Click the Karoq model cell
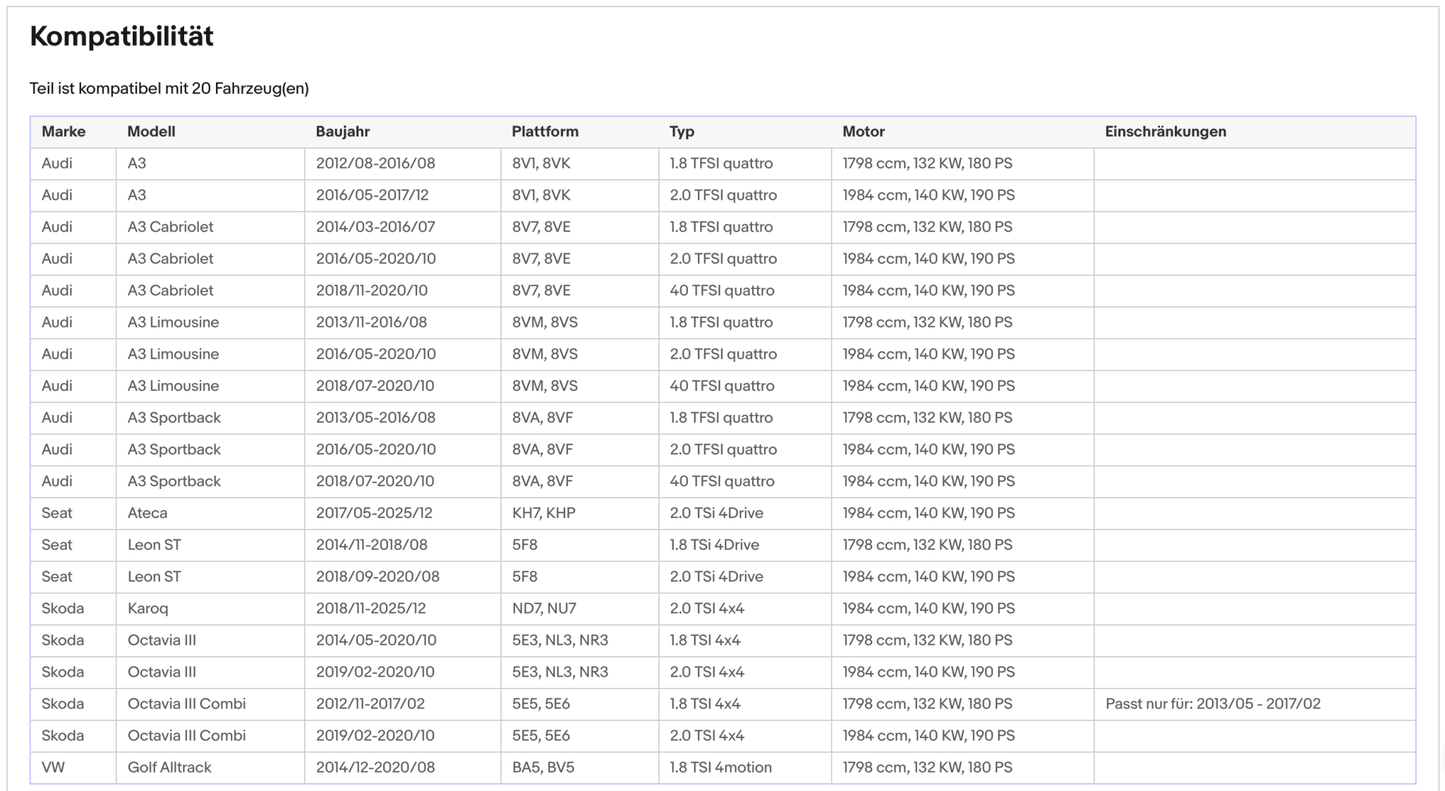Screen dimensions: 1445x791 [x=147, y=609]
